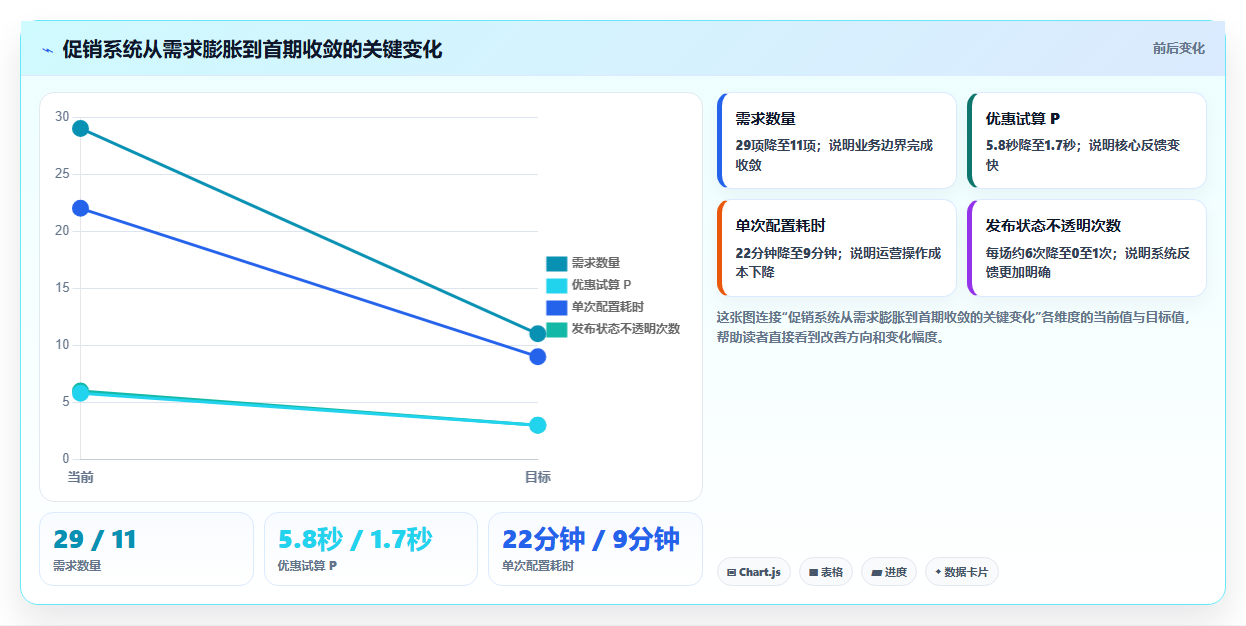Click the 优惠试算 P legend label
The height and width of the screenshot is (626, 1246).
pos(601,285)
